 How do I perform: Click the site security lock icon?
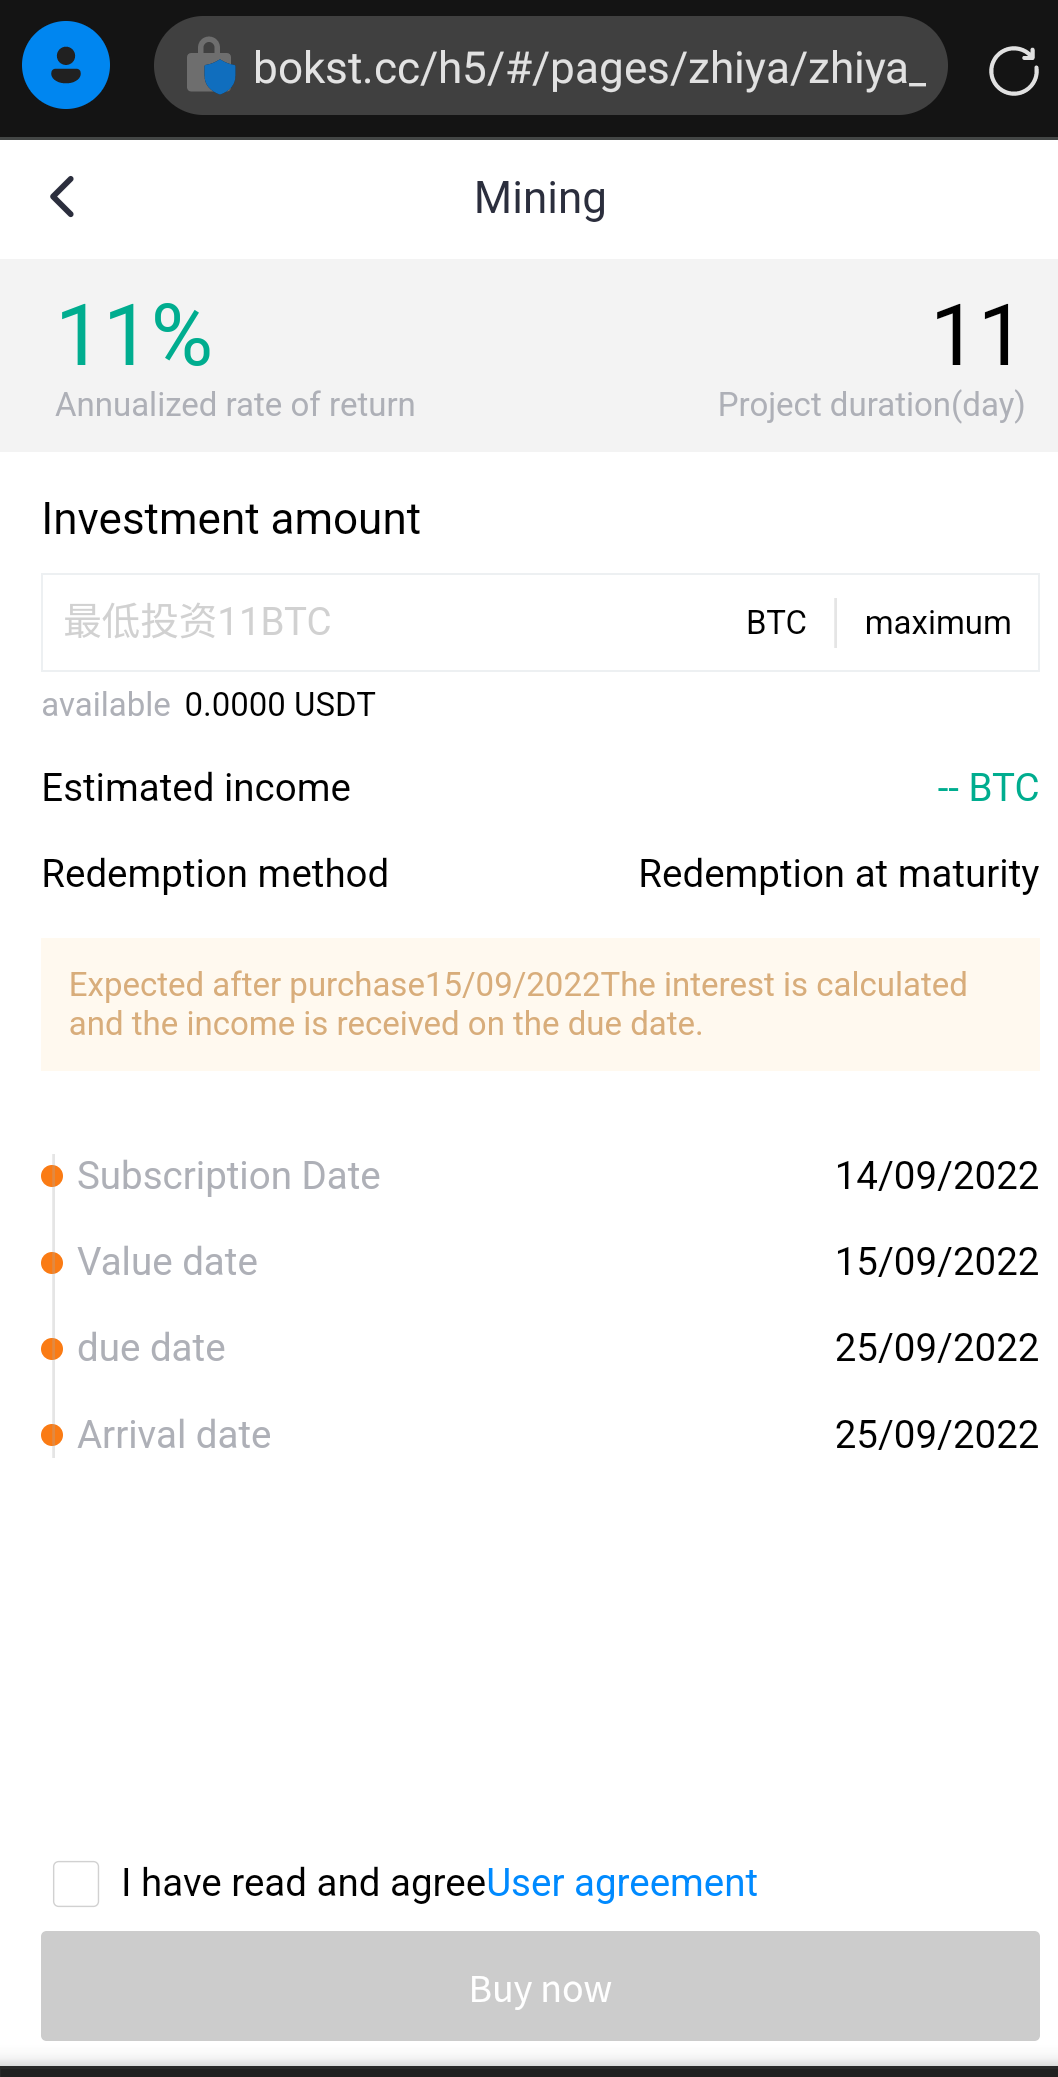pos(211,66)
